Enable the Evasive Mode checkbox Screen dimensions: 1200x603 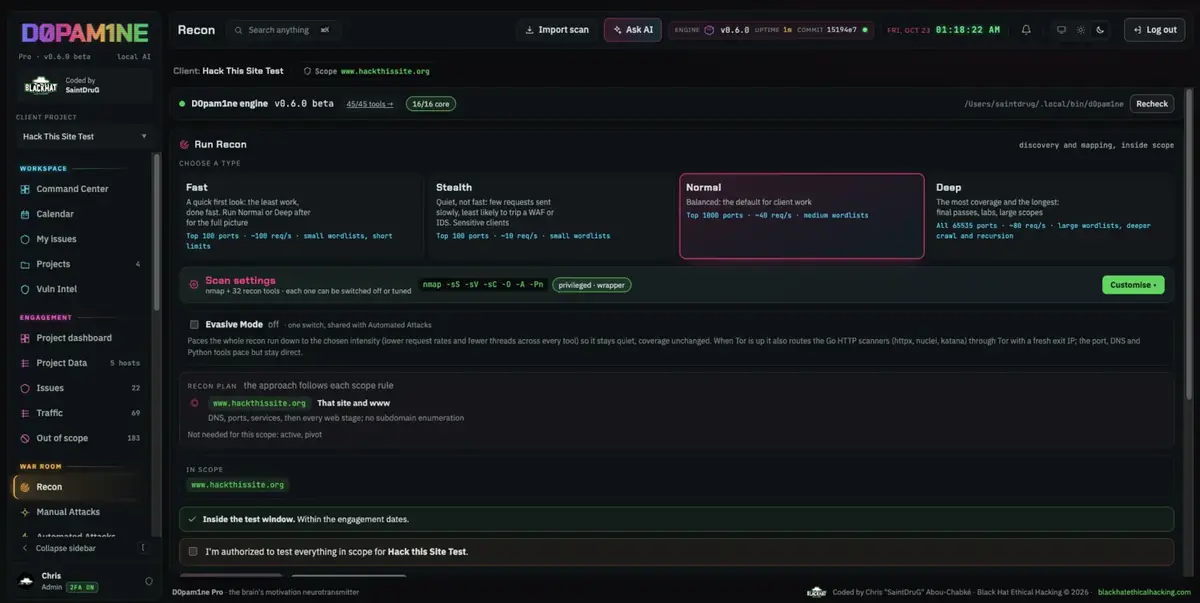pyautogui.click(x=194, y=324)
